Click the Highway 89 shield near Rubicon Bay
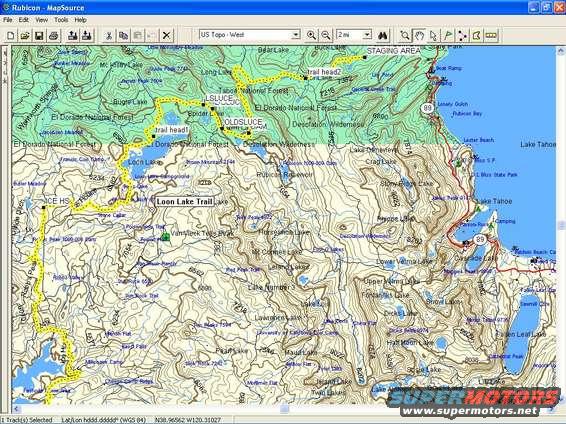The width and height of the screenshot is (566, 424). click(x=427, y=108)
